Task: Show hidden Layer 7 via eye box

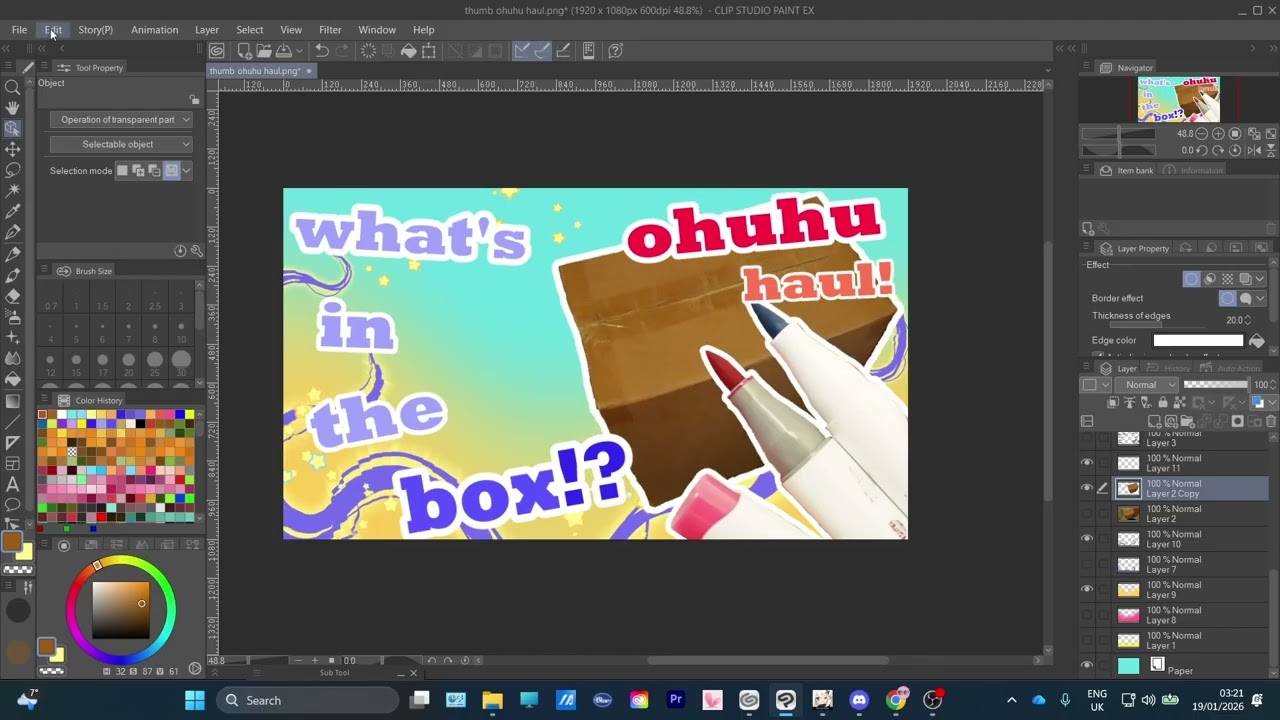Action: click(x=1087, y=565)
